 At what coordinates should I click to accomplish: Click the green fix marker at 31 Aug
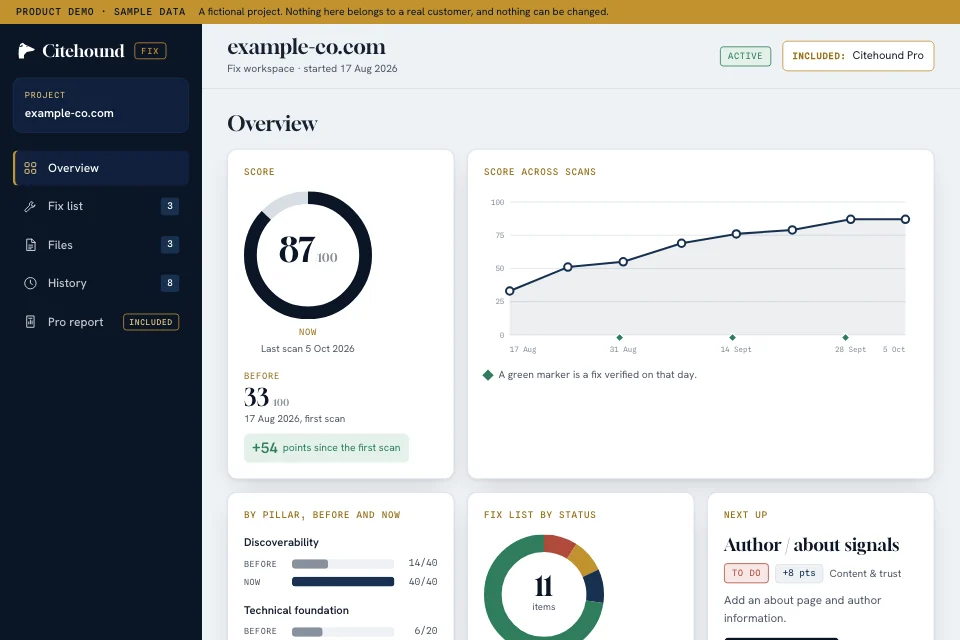tap(620, 337)
